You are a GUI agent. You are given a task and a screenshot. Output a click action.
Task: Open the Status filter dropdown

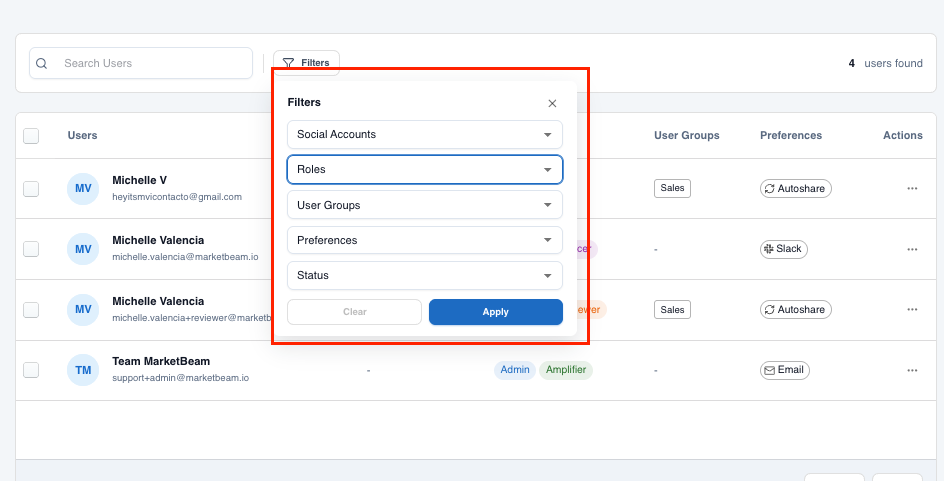[425, 275]
